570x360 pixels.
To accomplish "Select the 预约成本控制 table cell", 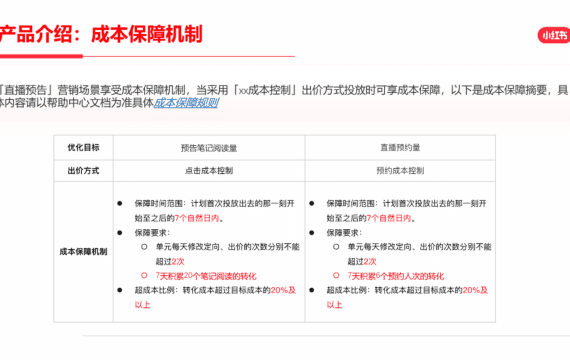I will 400,171.
